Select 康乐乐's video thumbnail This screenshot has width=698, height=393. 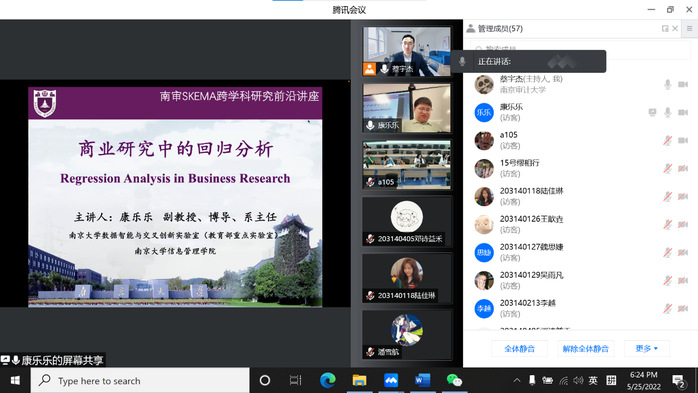(407, 108)
